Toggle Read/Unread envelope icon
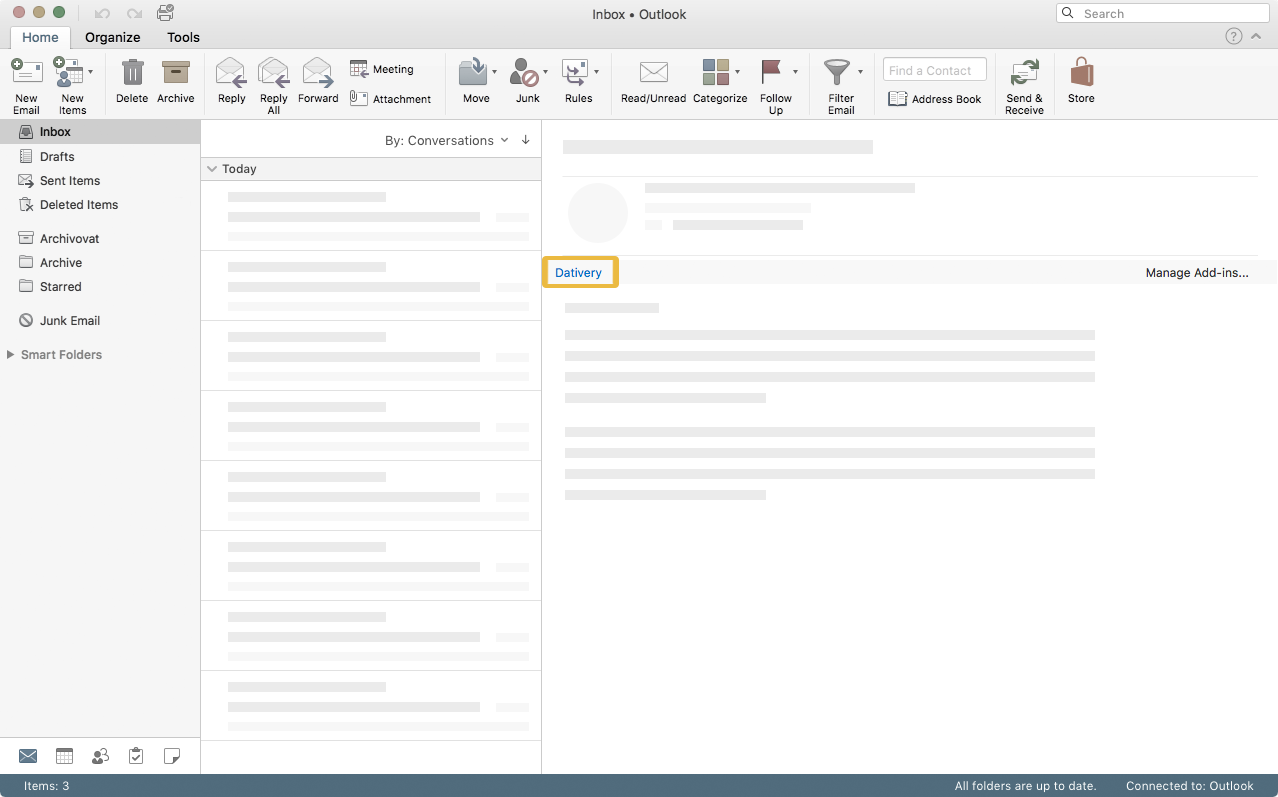1278x797 pixels. (x=654, y=73)
